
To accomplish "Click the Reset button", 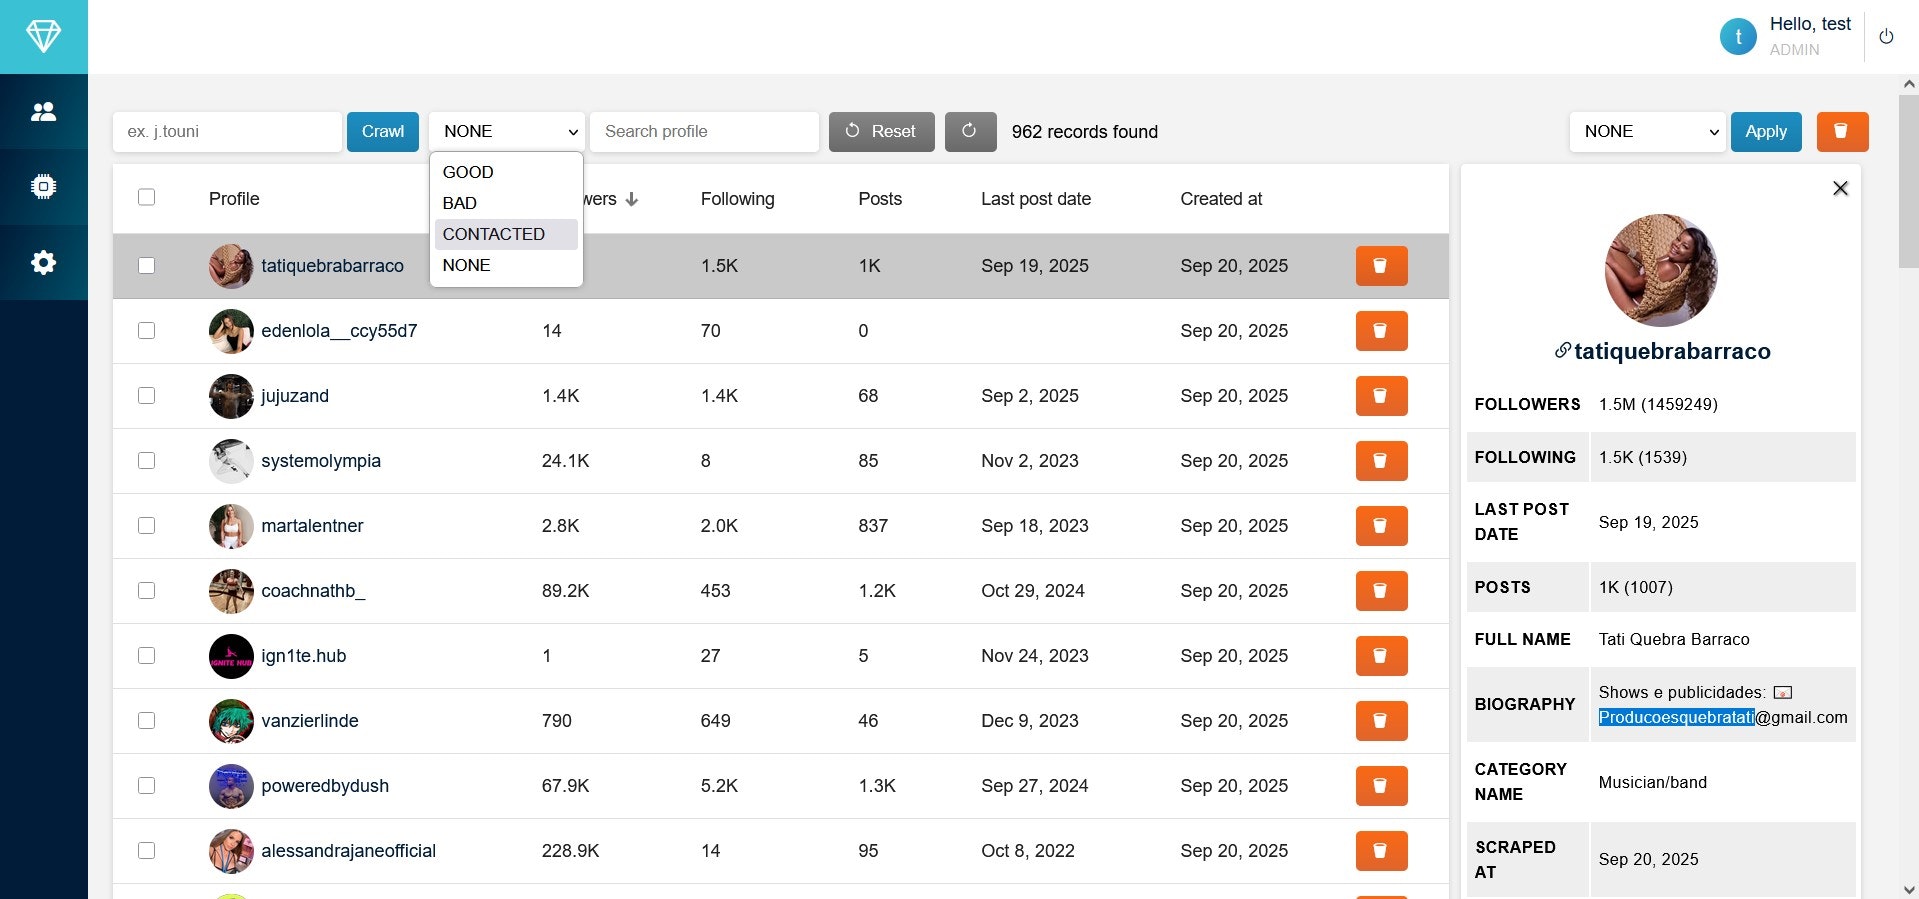I will click(881, 131).
